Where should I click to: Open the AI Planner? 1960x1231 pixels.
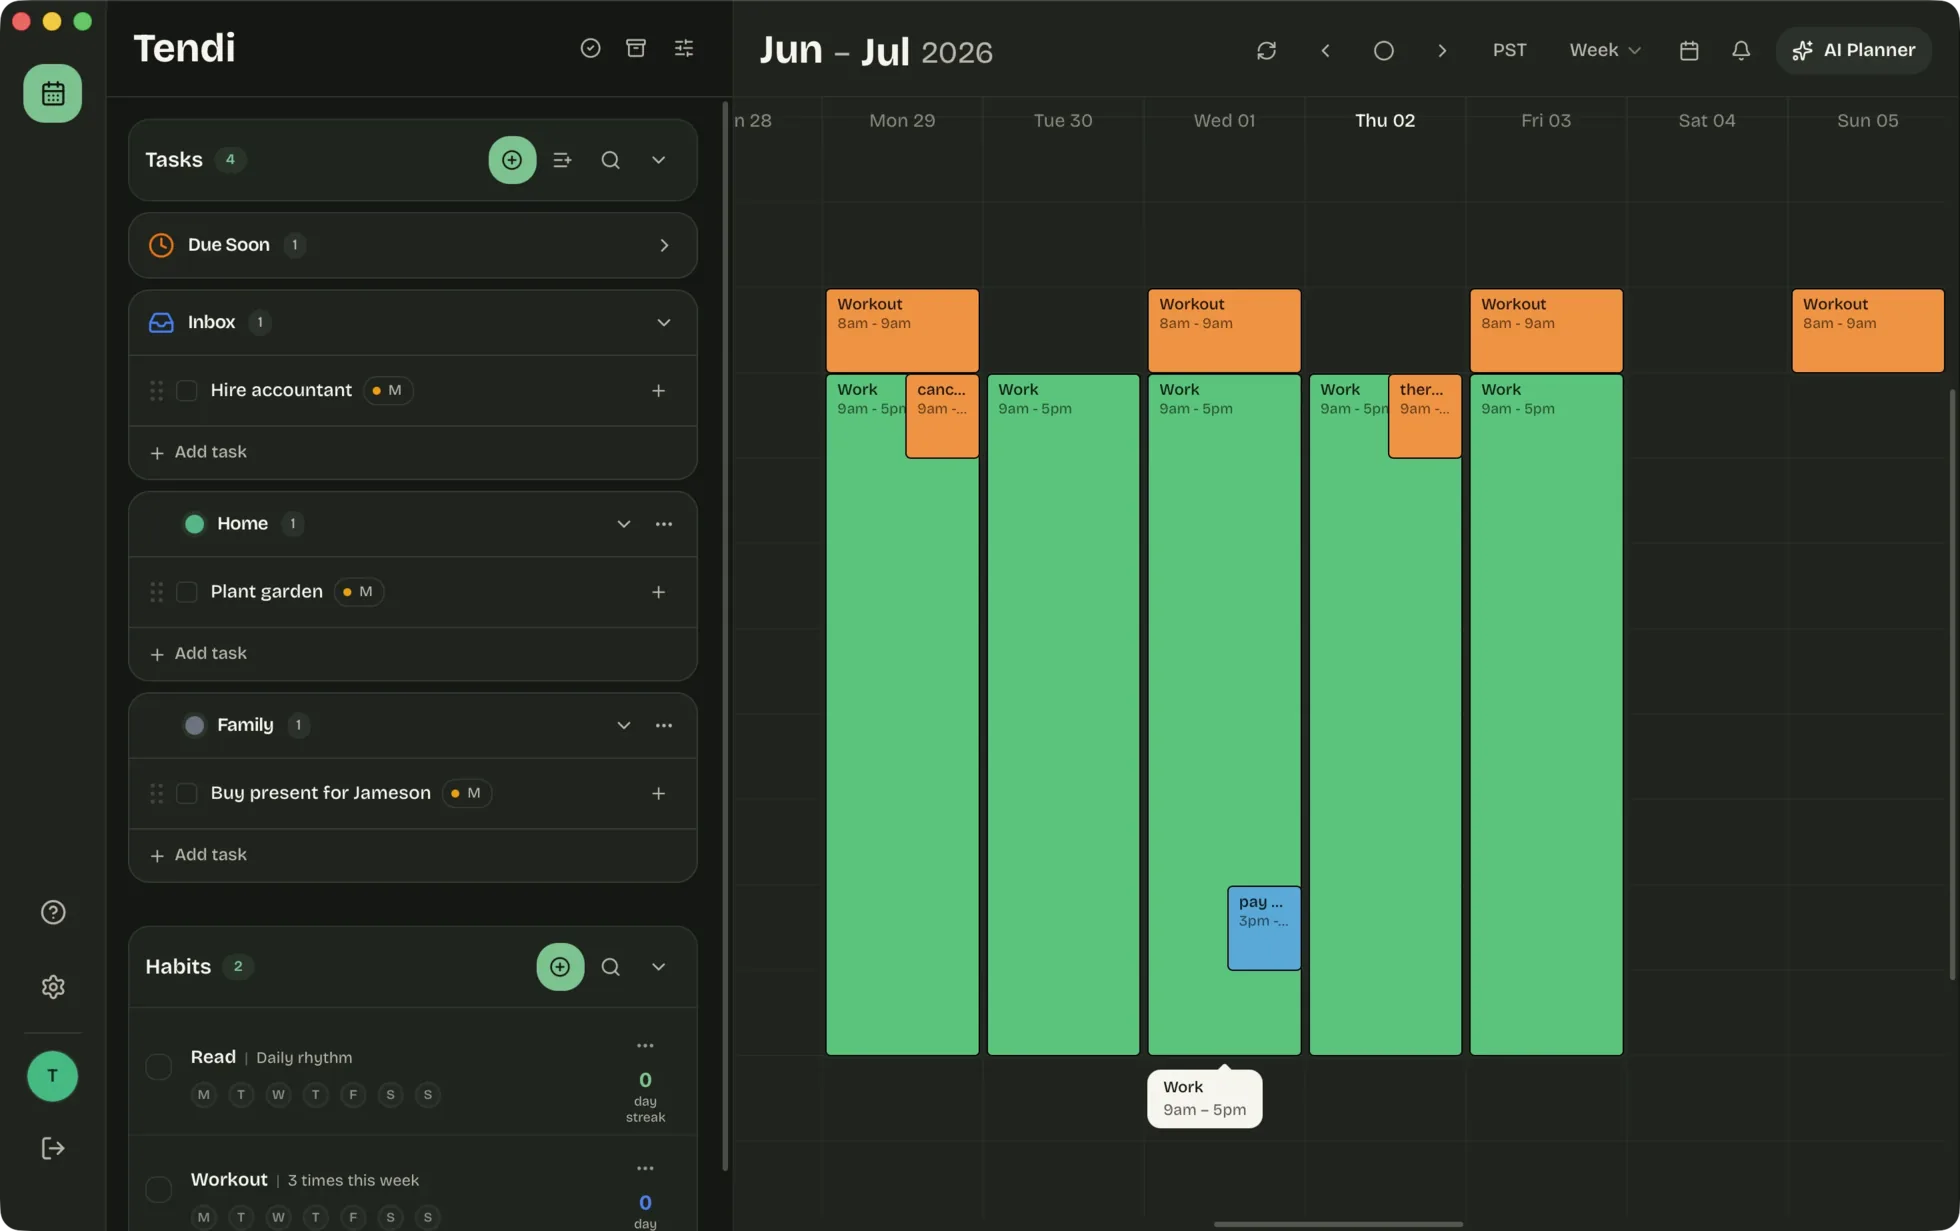pos(1853,50)
